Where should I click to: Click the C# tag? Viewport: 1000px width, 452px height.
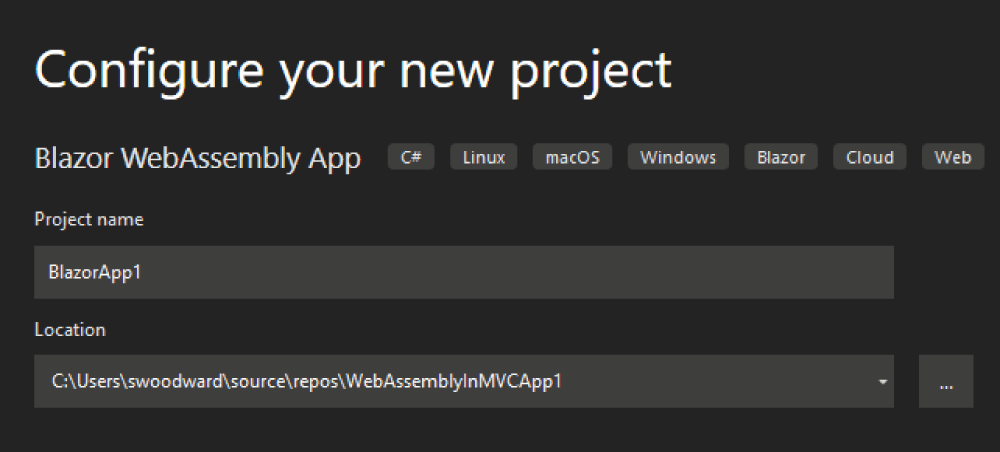(x=411, y=157)
